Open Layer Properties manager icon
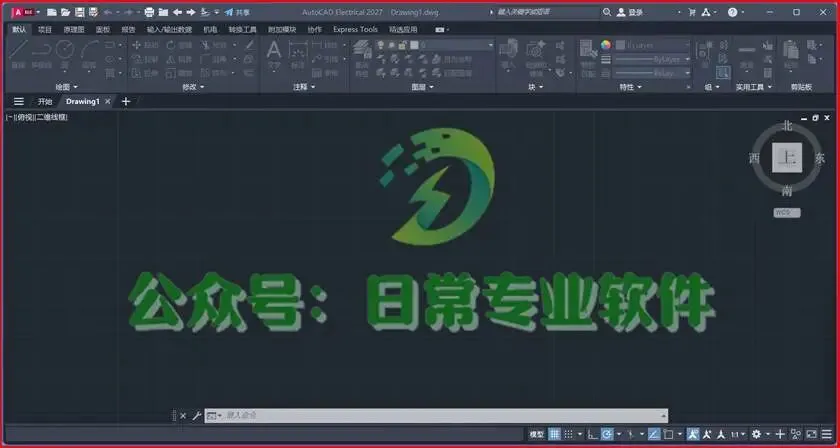This screenshot has height=448, width=840. pos(363,56)
